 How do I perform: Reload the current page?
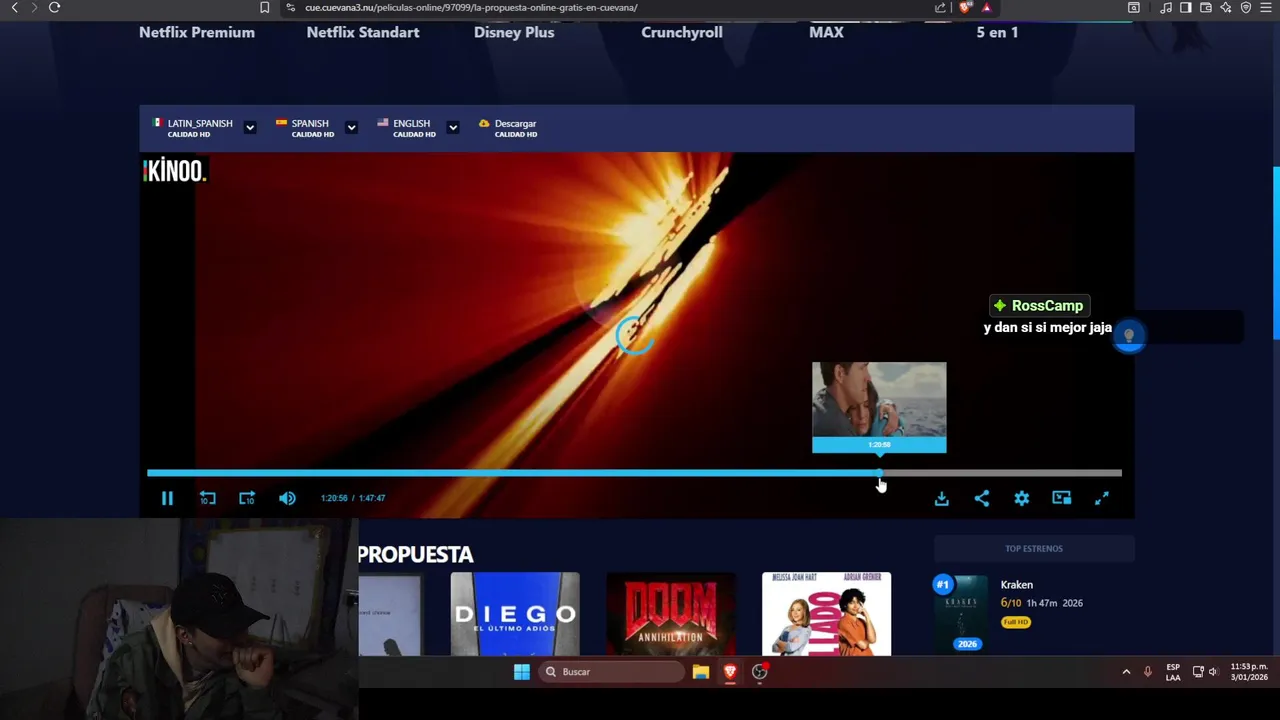click(54, 8)
